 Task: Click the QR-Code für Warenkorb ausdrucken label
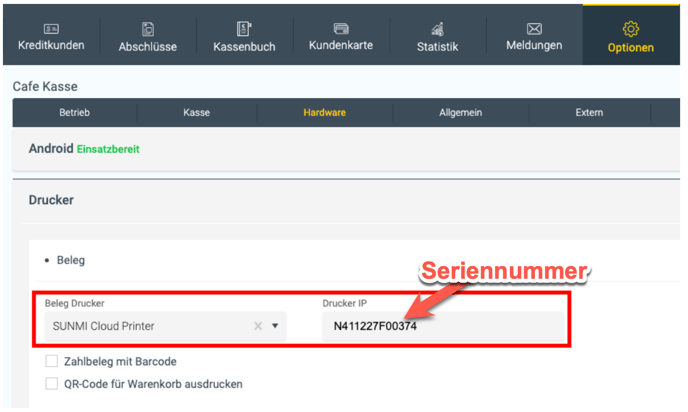pyautogui.click(x=154, y=384)
